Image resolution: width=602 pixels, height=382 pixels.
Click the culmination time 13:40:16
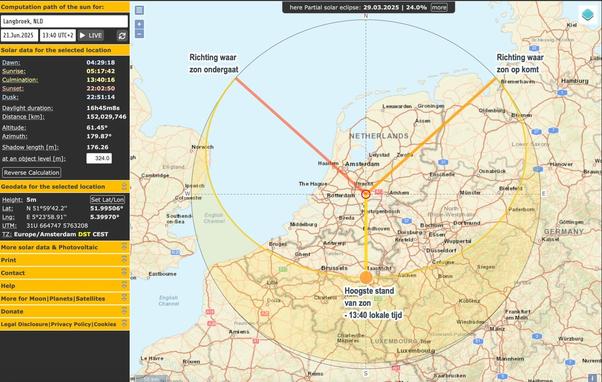pyautogui.click(x=101, y=80)
